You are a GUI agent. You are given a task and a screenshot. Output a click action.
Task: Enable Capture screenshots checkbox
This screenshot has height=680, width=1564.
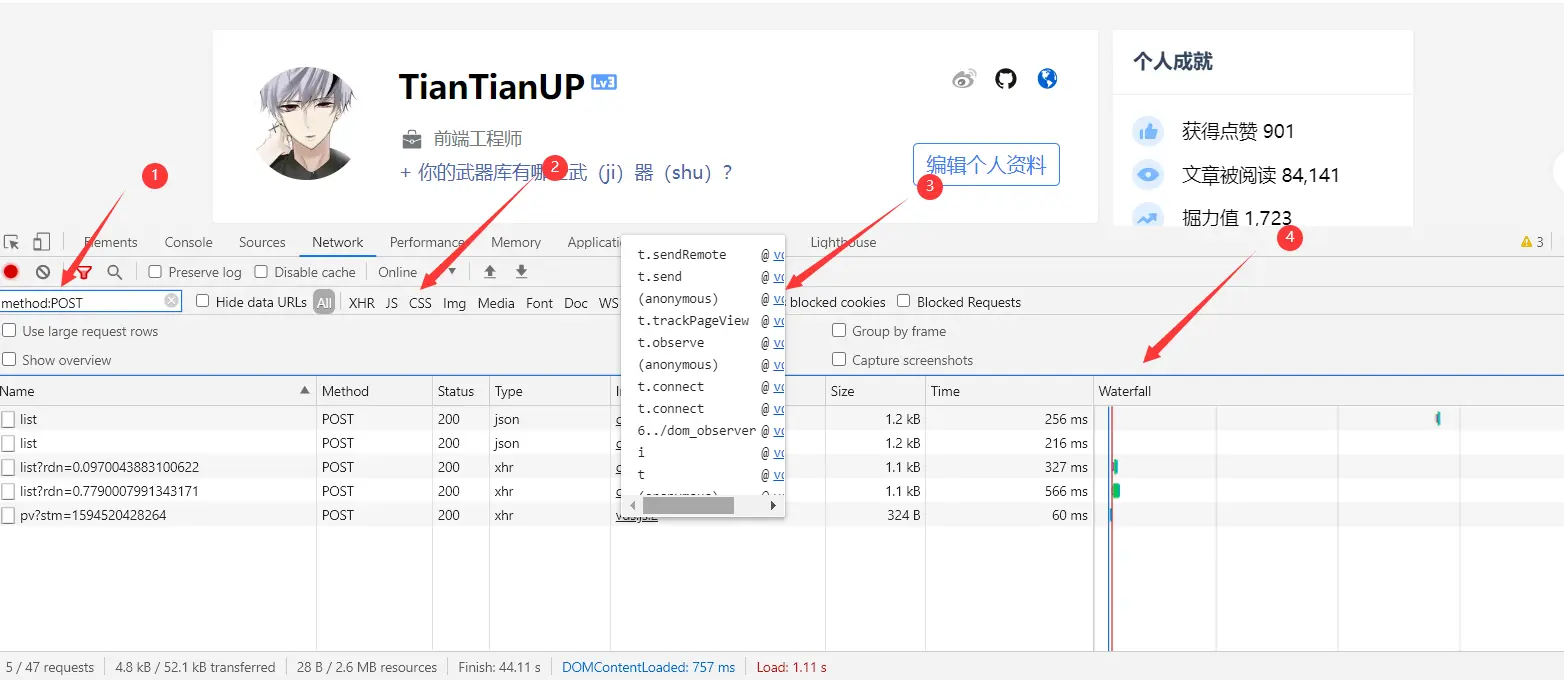(839, 360)
